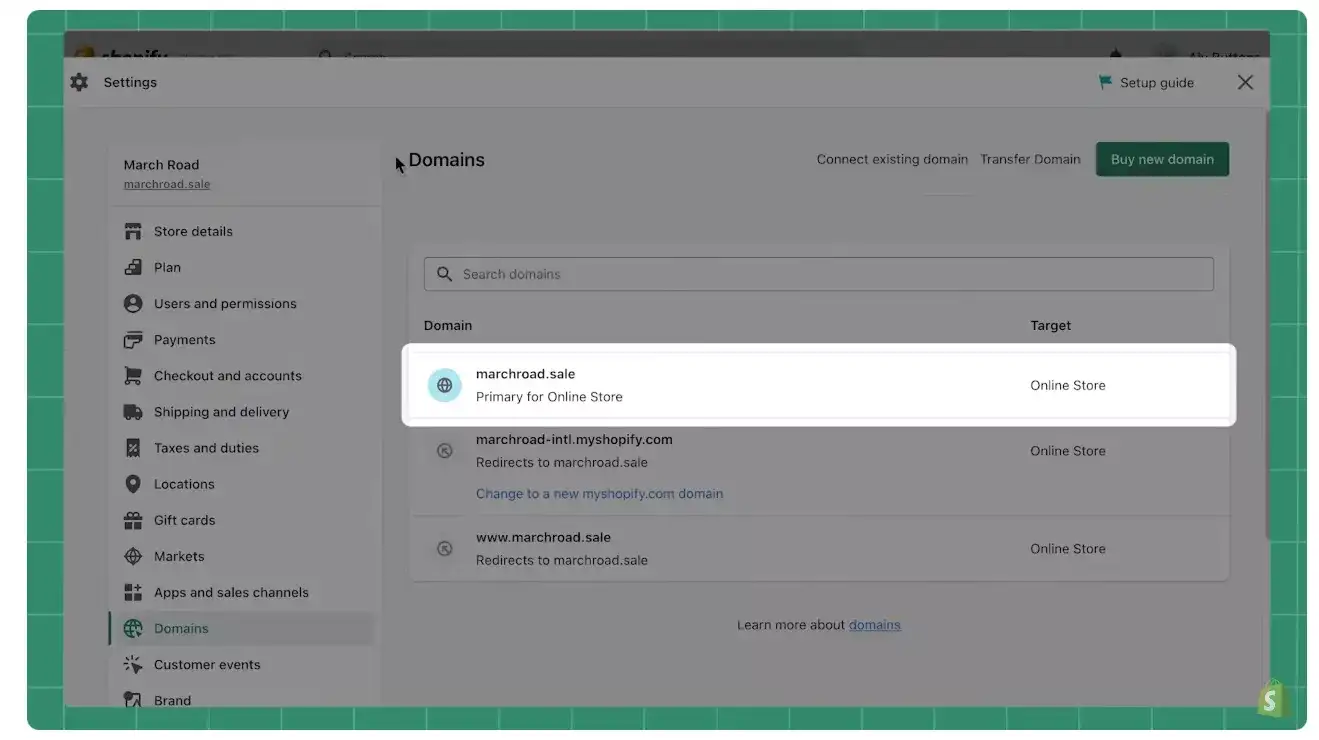
Task: Open Checkout and accounts settings
Action: [227, 376]
